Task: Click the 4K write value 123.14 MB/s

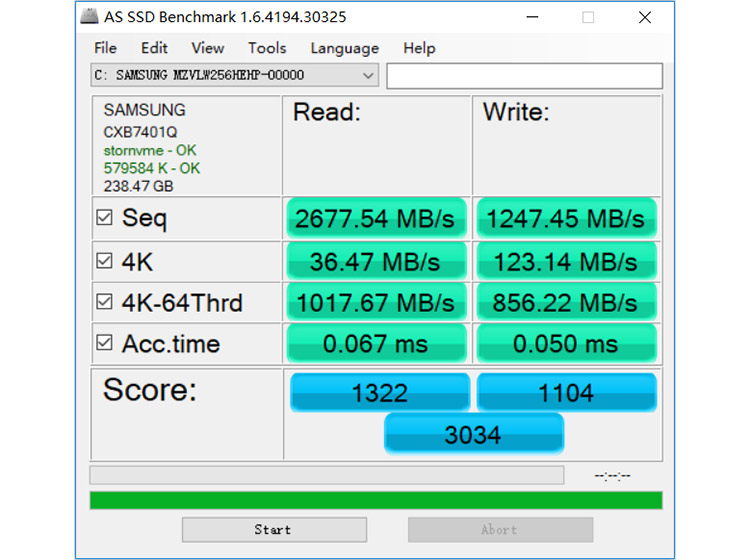Action: click(x=566, y=262)
